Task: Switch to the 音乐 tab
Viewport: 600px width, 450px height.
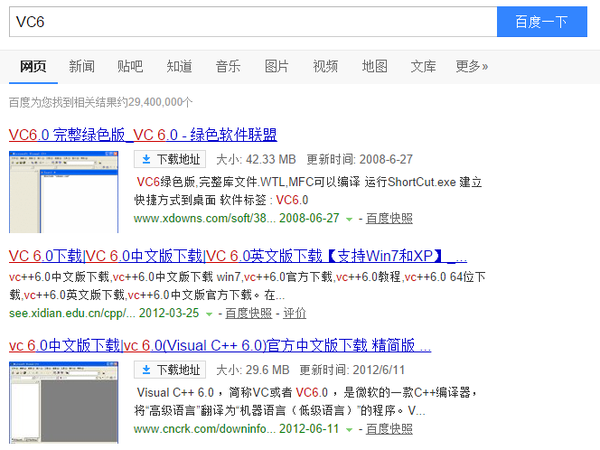Action: (228, 67)
